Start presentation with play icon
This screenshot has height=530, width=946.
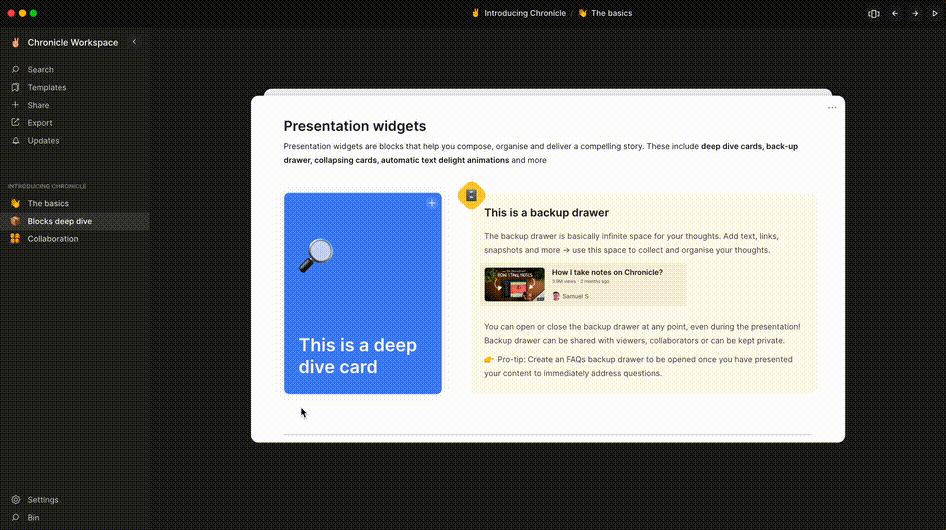coord(935,13)
